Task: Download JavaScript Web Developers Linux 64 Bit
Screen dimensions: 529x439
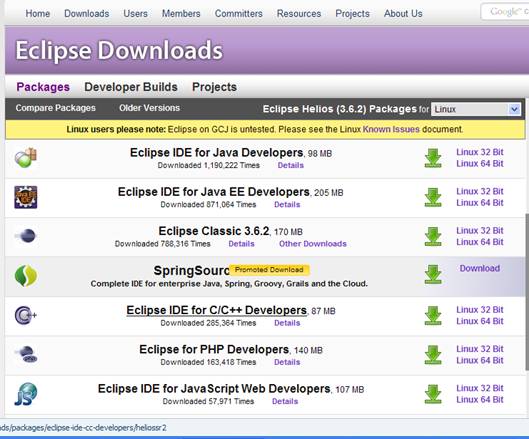Action: click(479, 400)
